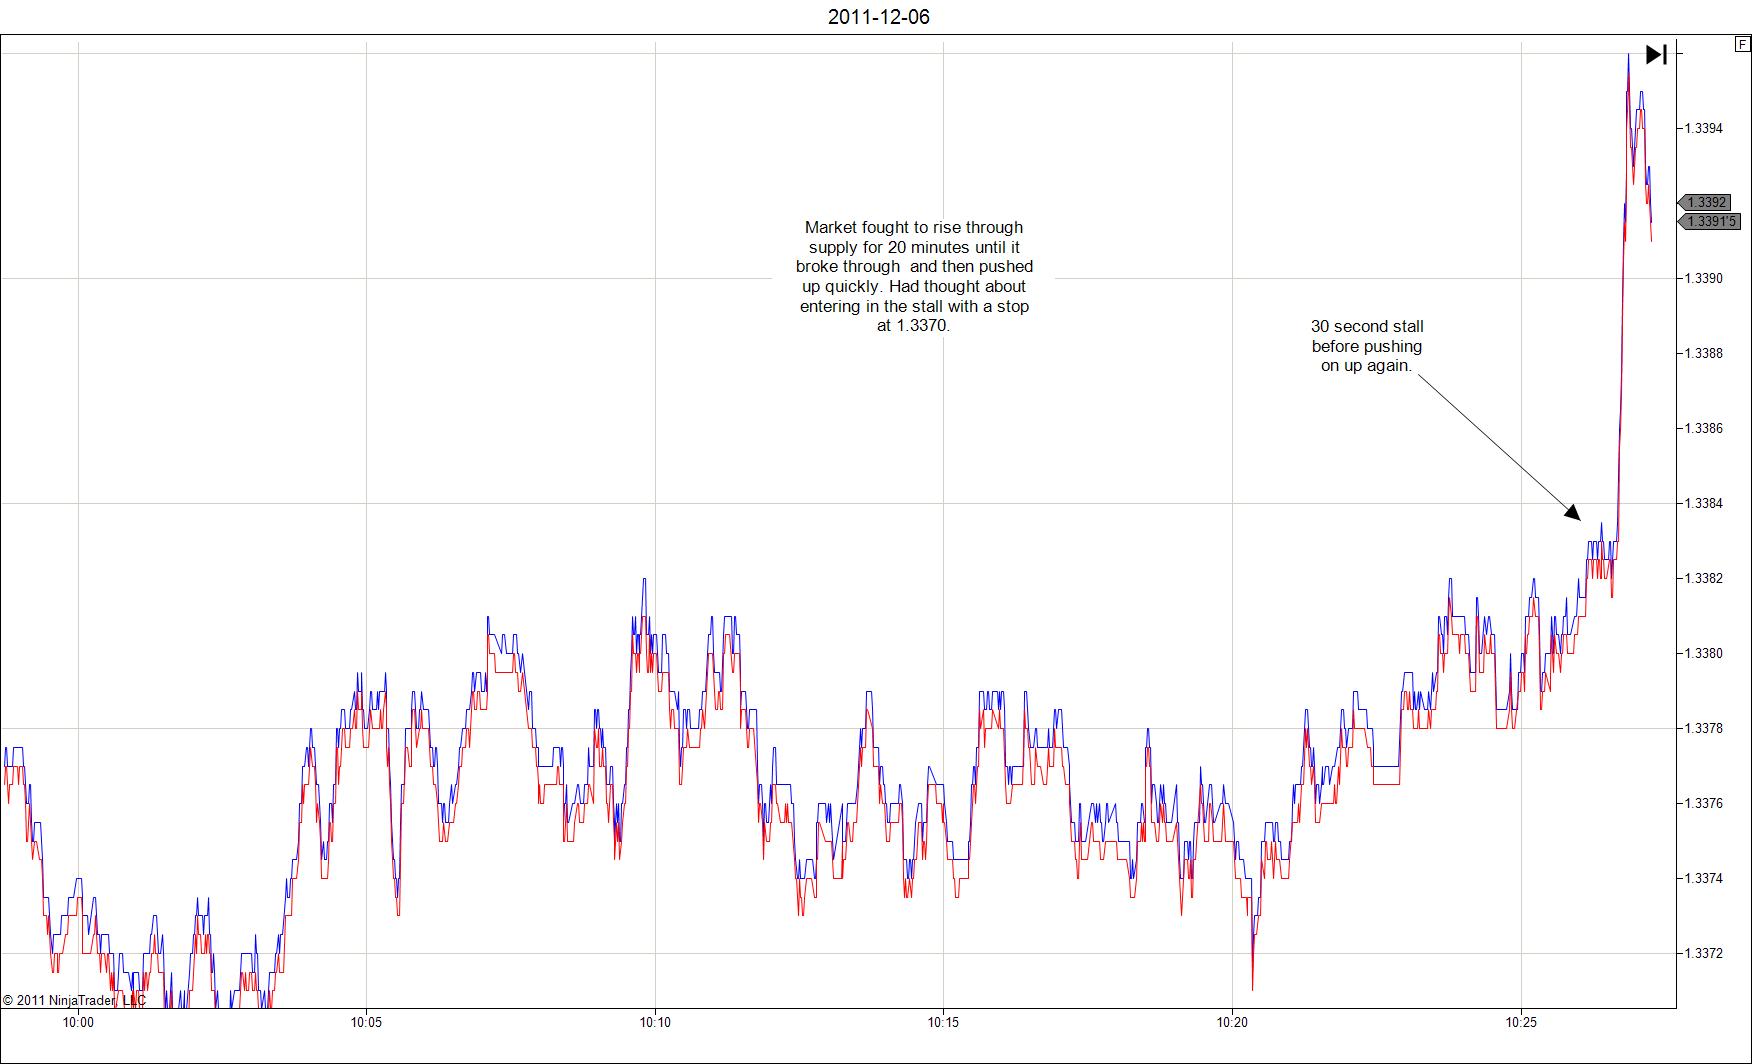
Task: Click the 10:10 time axis label
Action: click(x=655, y=1022)
